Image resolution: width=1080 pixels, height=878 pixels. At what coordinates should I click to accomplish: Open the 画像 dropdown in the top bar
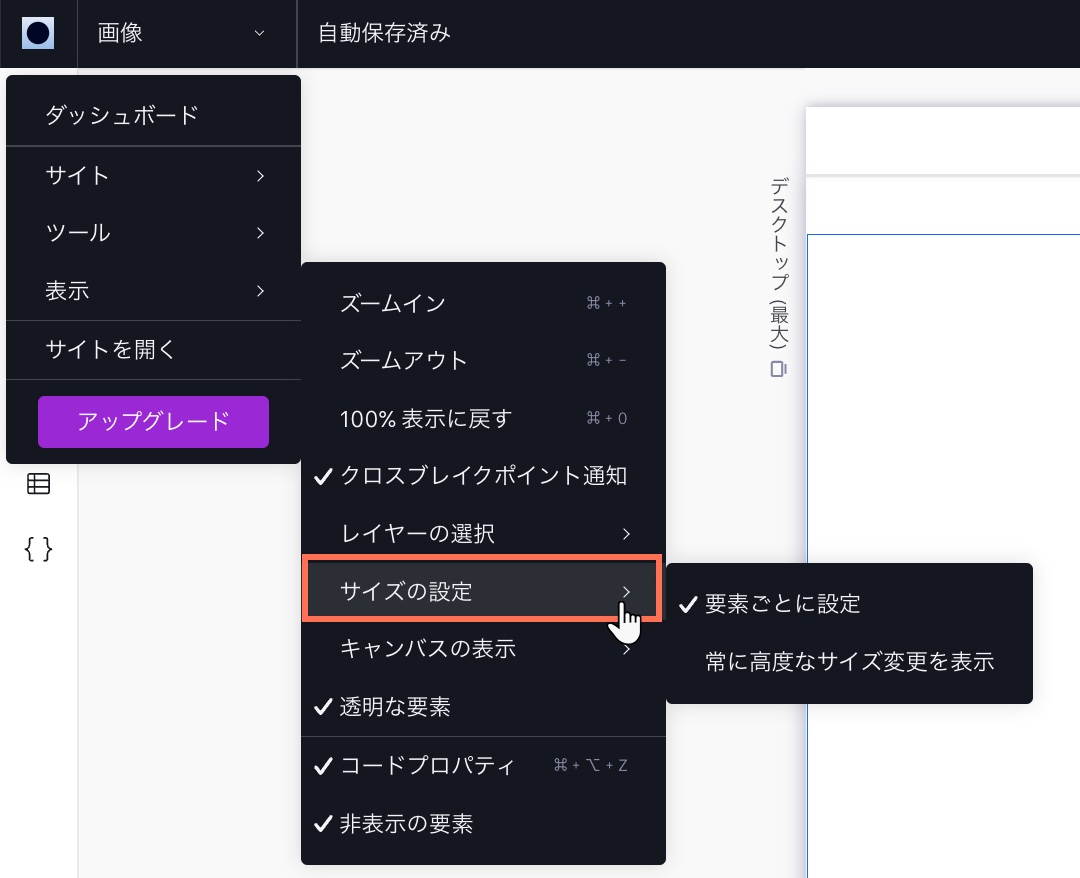coord(185,33)
